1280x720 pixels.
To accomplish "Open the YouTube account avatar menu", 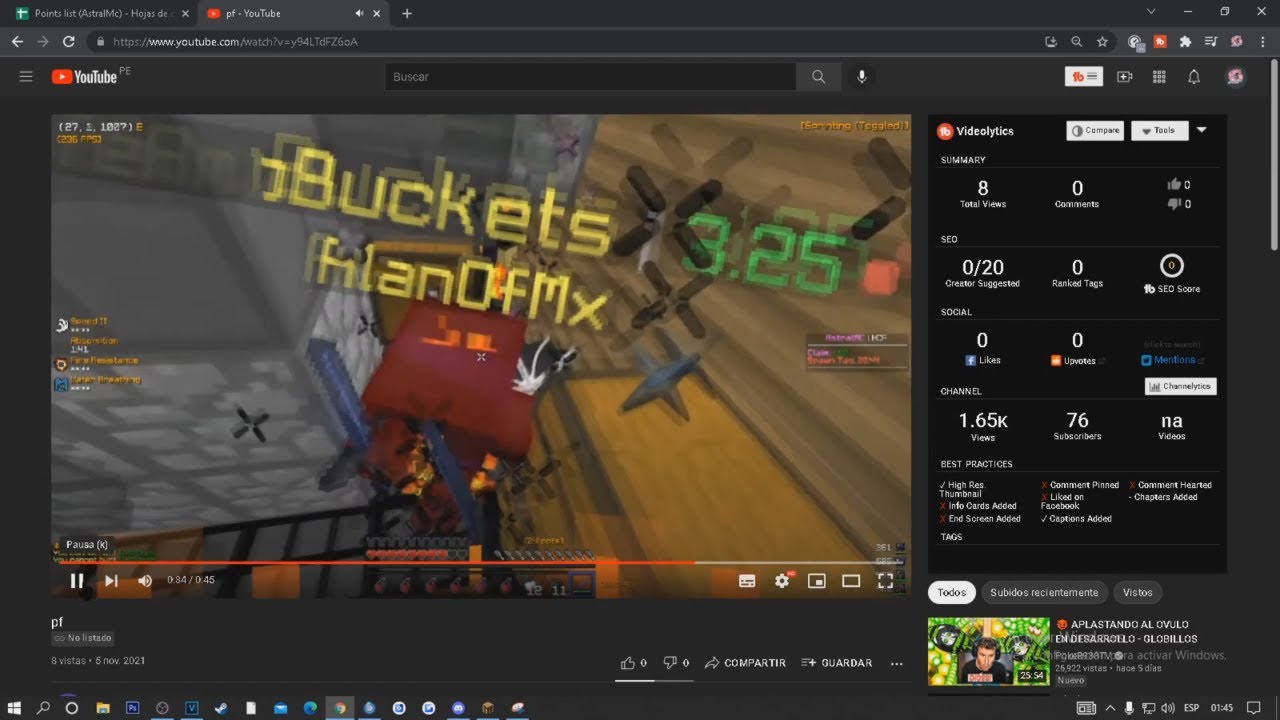I will pos(1235,77).
